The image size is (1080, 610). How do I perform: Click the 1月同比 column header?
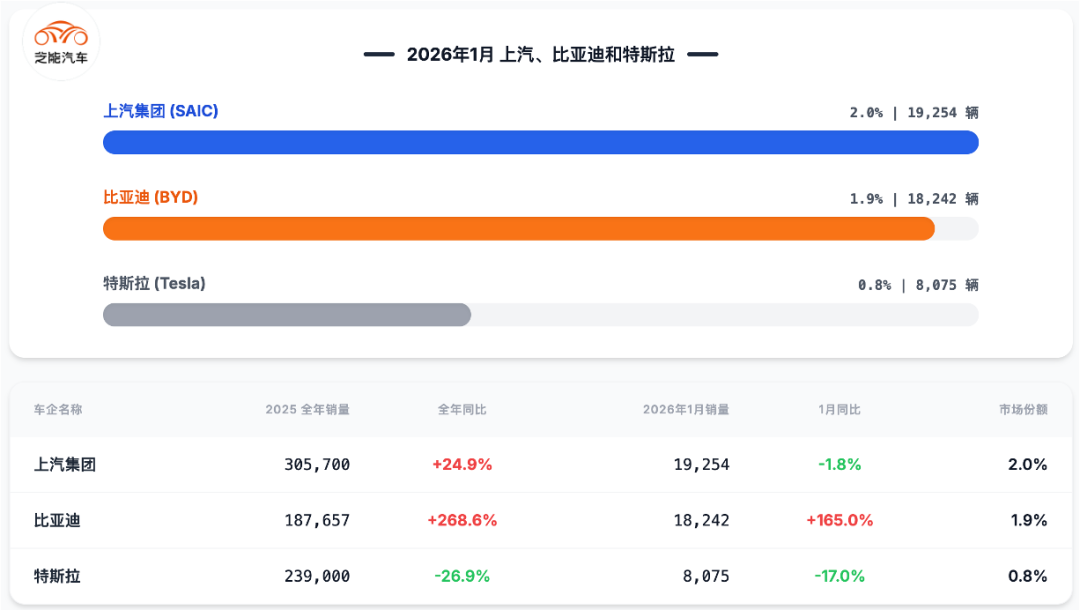[x=840, y=410]
